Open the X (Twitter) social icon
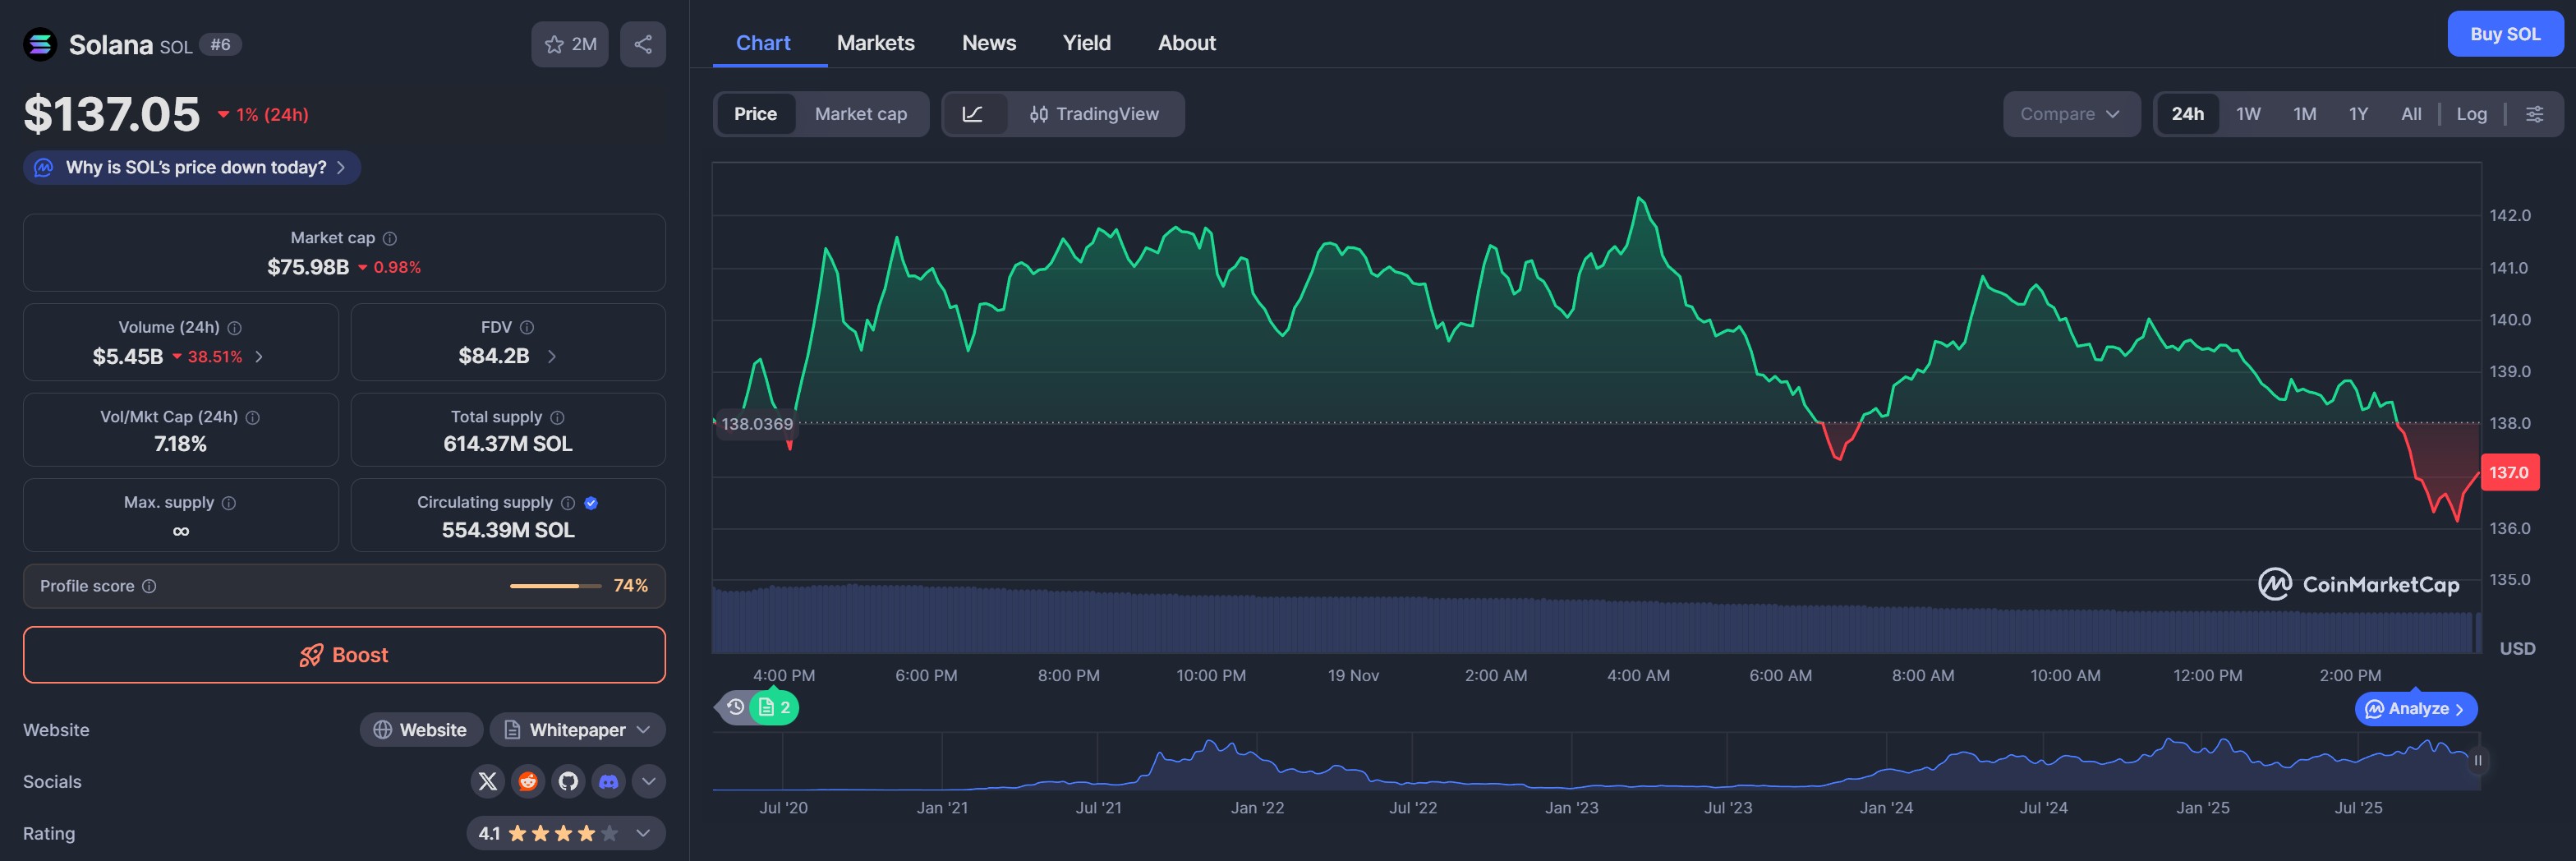2576x861 pixels. (487, 781)
